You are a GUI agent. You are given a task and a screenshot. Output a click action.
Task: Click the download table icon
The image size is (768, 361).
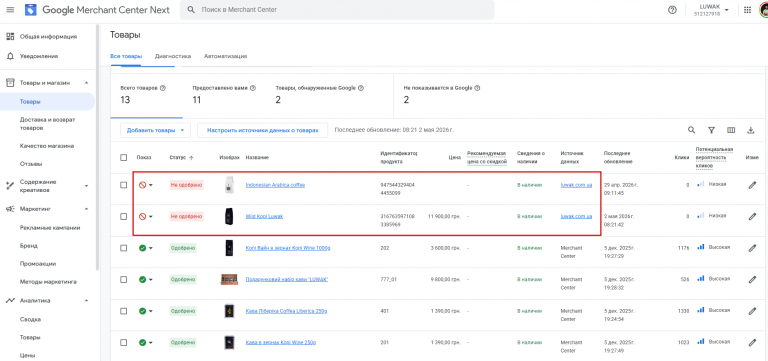tap(750, 130)
